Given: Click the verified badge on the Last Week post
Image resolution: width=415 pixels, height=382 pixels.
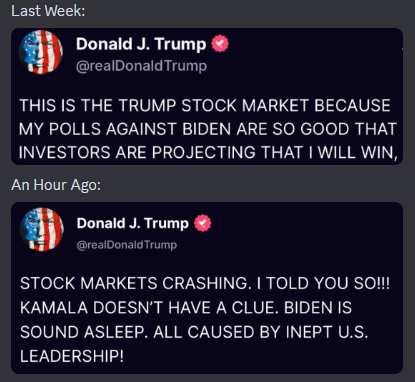Looking at the screenshot, I should click(x=220, y=44).
